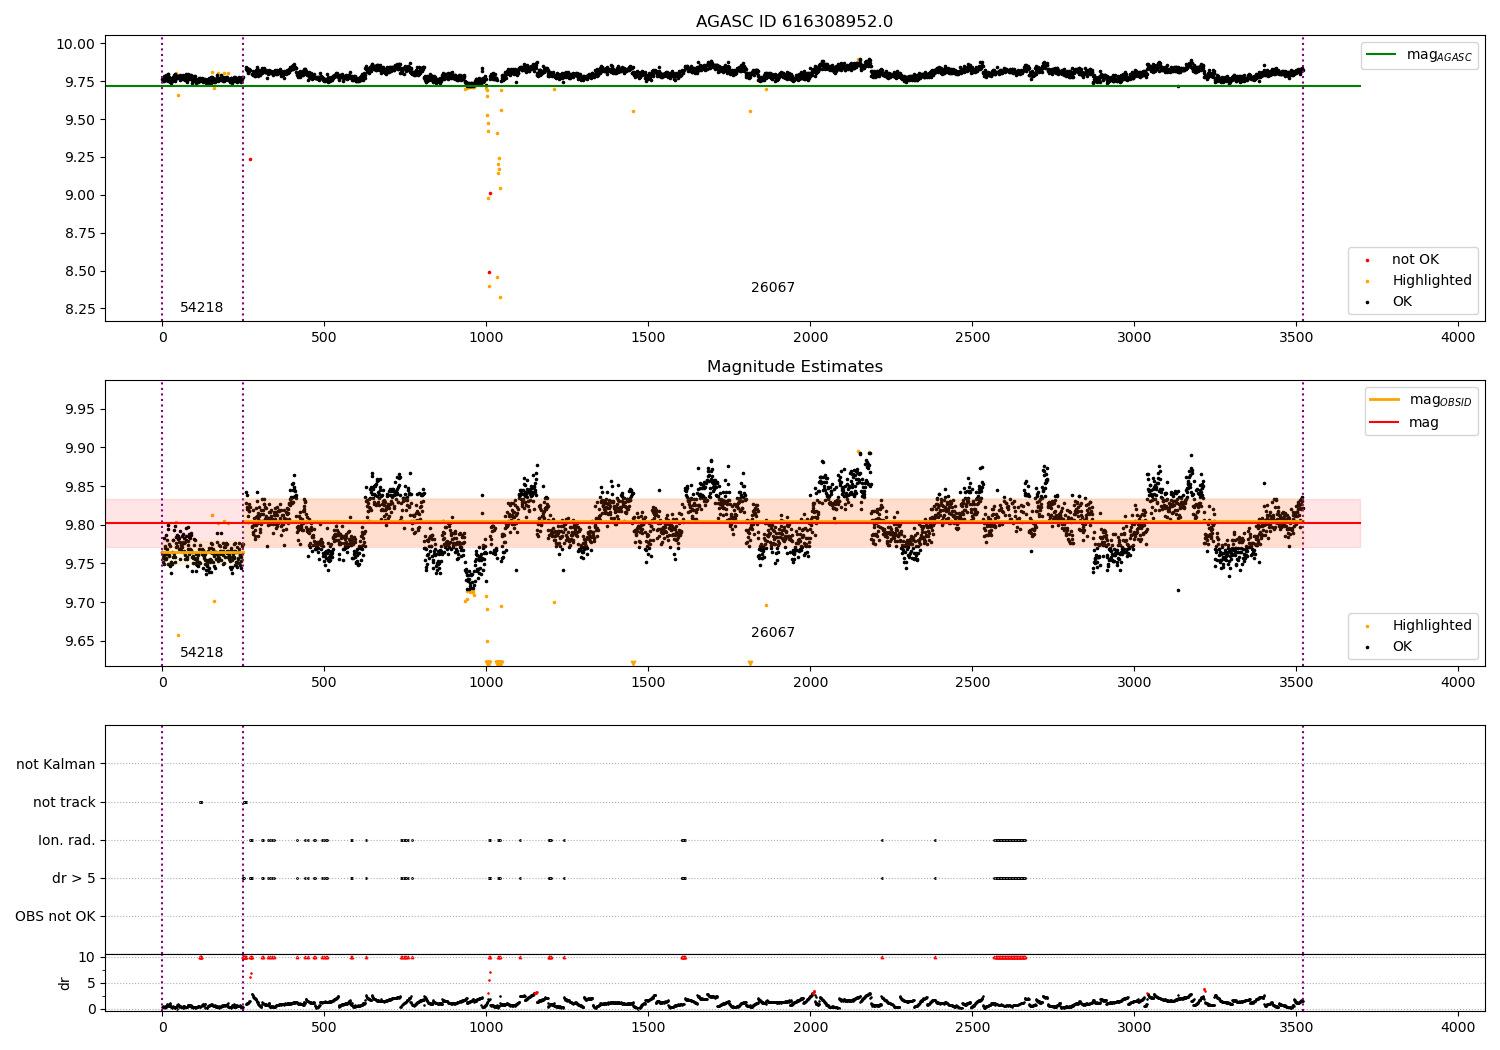Click the '4000' x-axis tick in top plot

pyautogui.click(x=1458, y=338)
